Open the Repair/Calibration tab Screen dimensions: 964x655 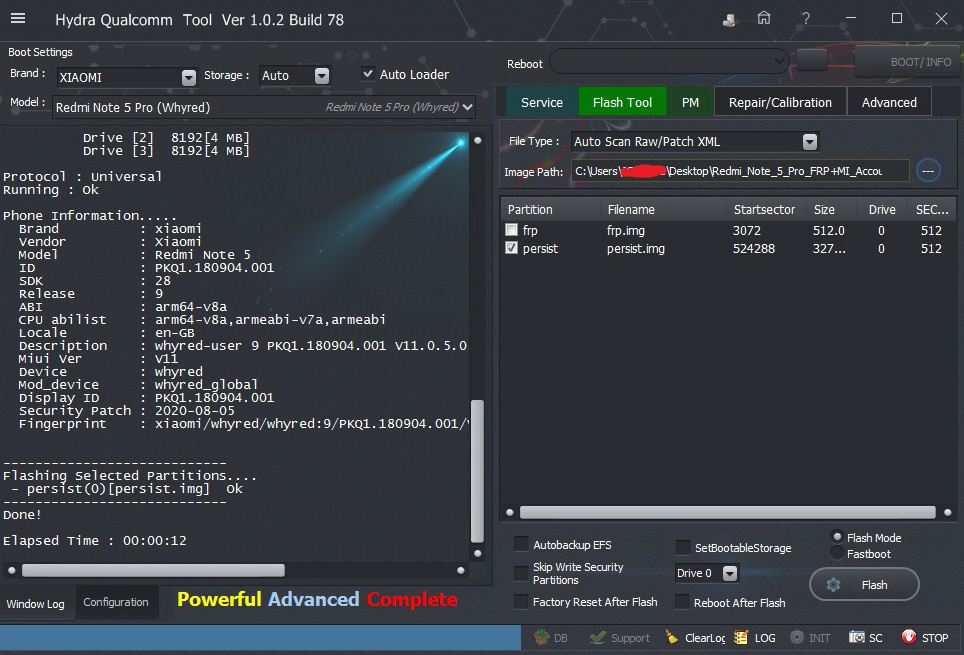point(780,102)
